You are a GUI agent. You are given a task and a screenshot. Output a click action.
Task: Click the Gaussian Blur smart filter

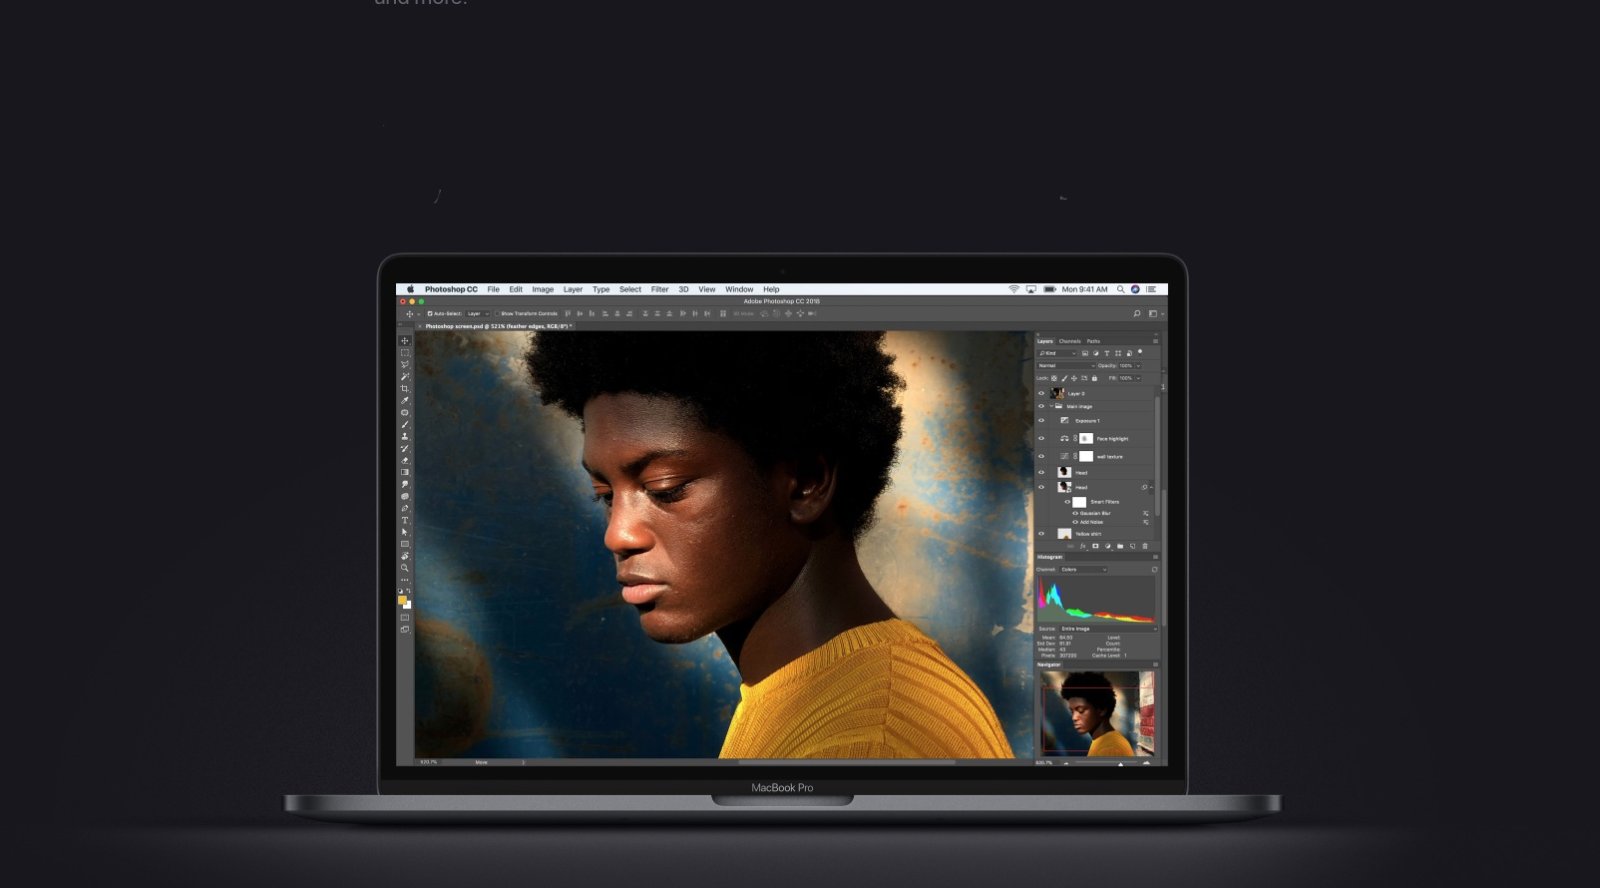click(1095, 513)
